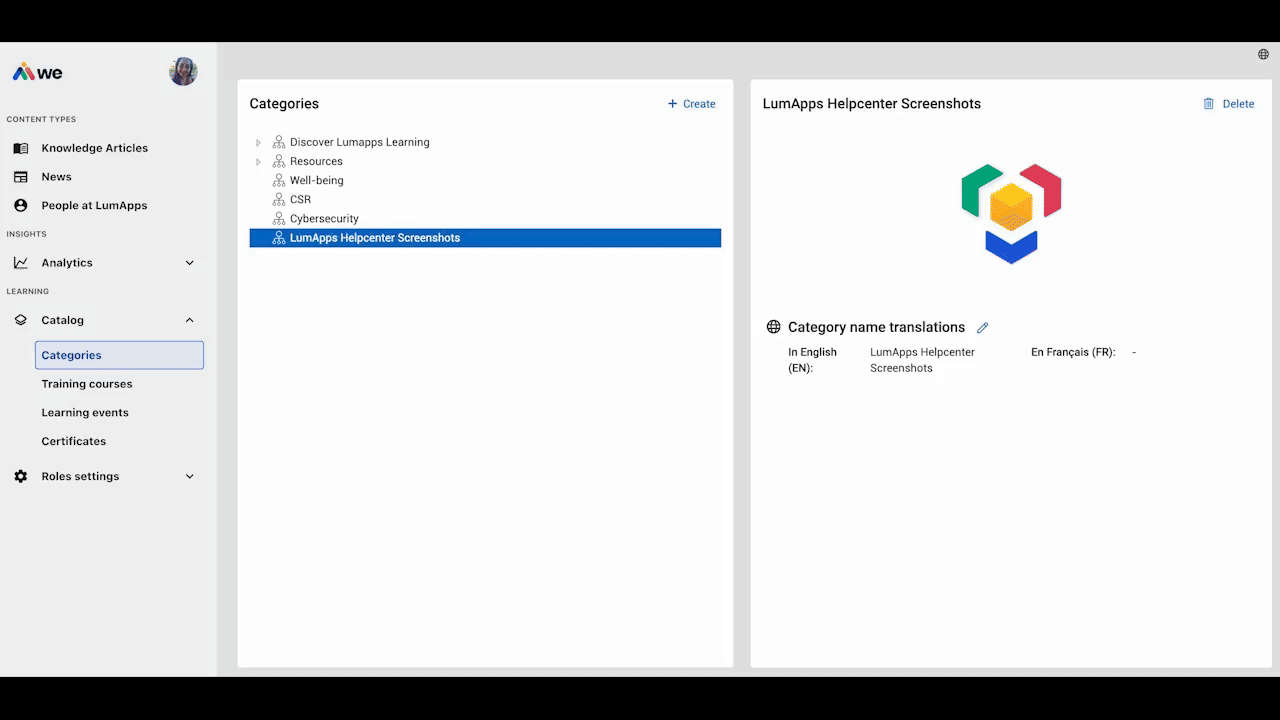Click the 'In English (EN):' label
Image resolution: width=1280 pixels, height=720 pixels.
pos(813,360)
